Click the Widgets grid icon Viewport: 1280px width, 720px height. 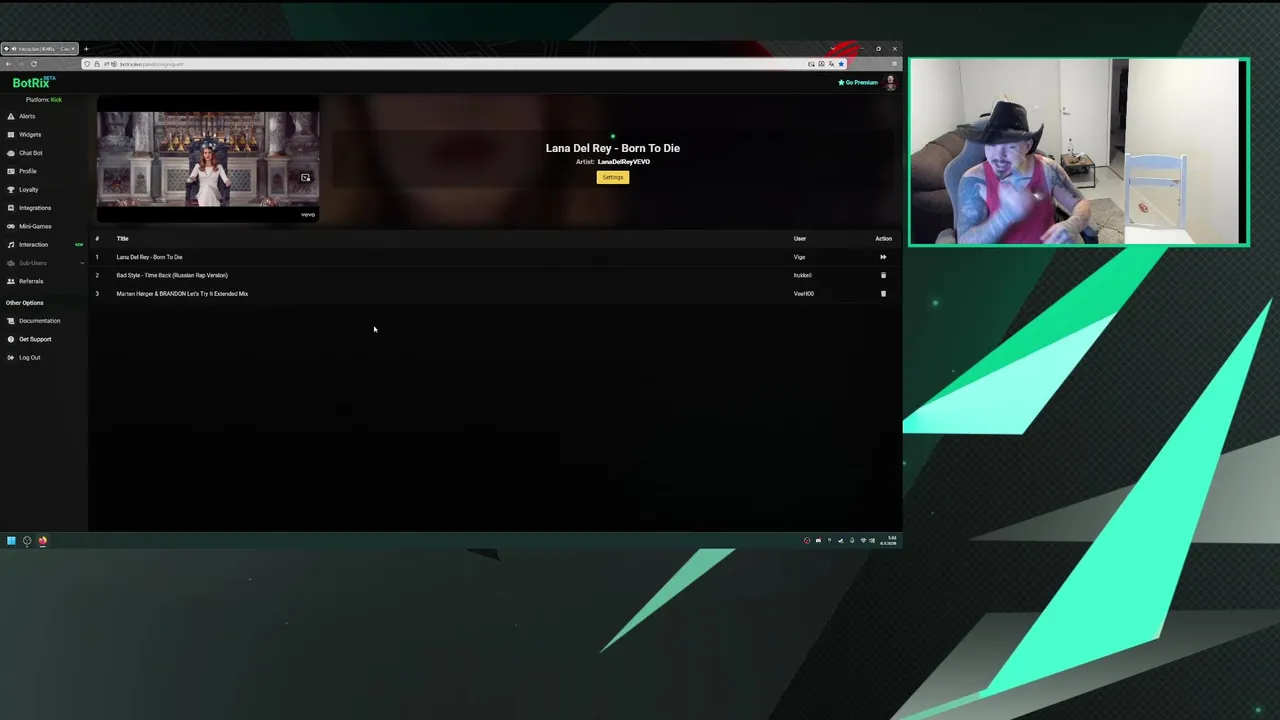[11, 134]
